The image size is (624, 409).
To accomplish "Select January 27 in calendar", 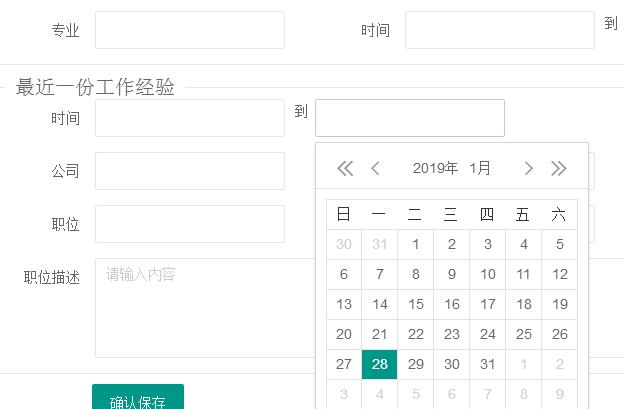I will [344, 364].
